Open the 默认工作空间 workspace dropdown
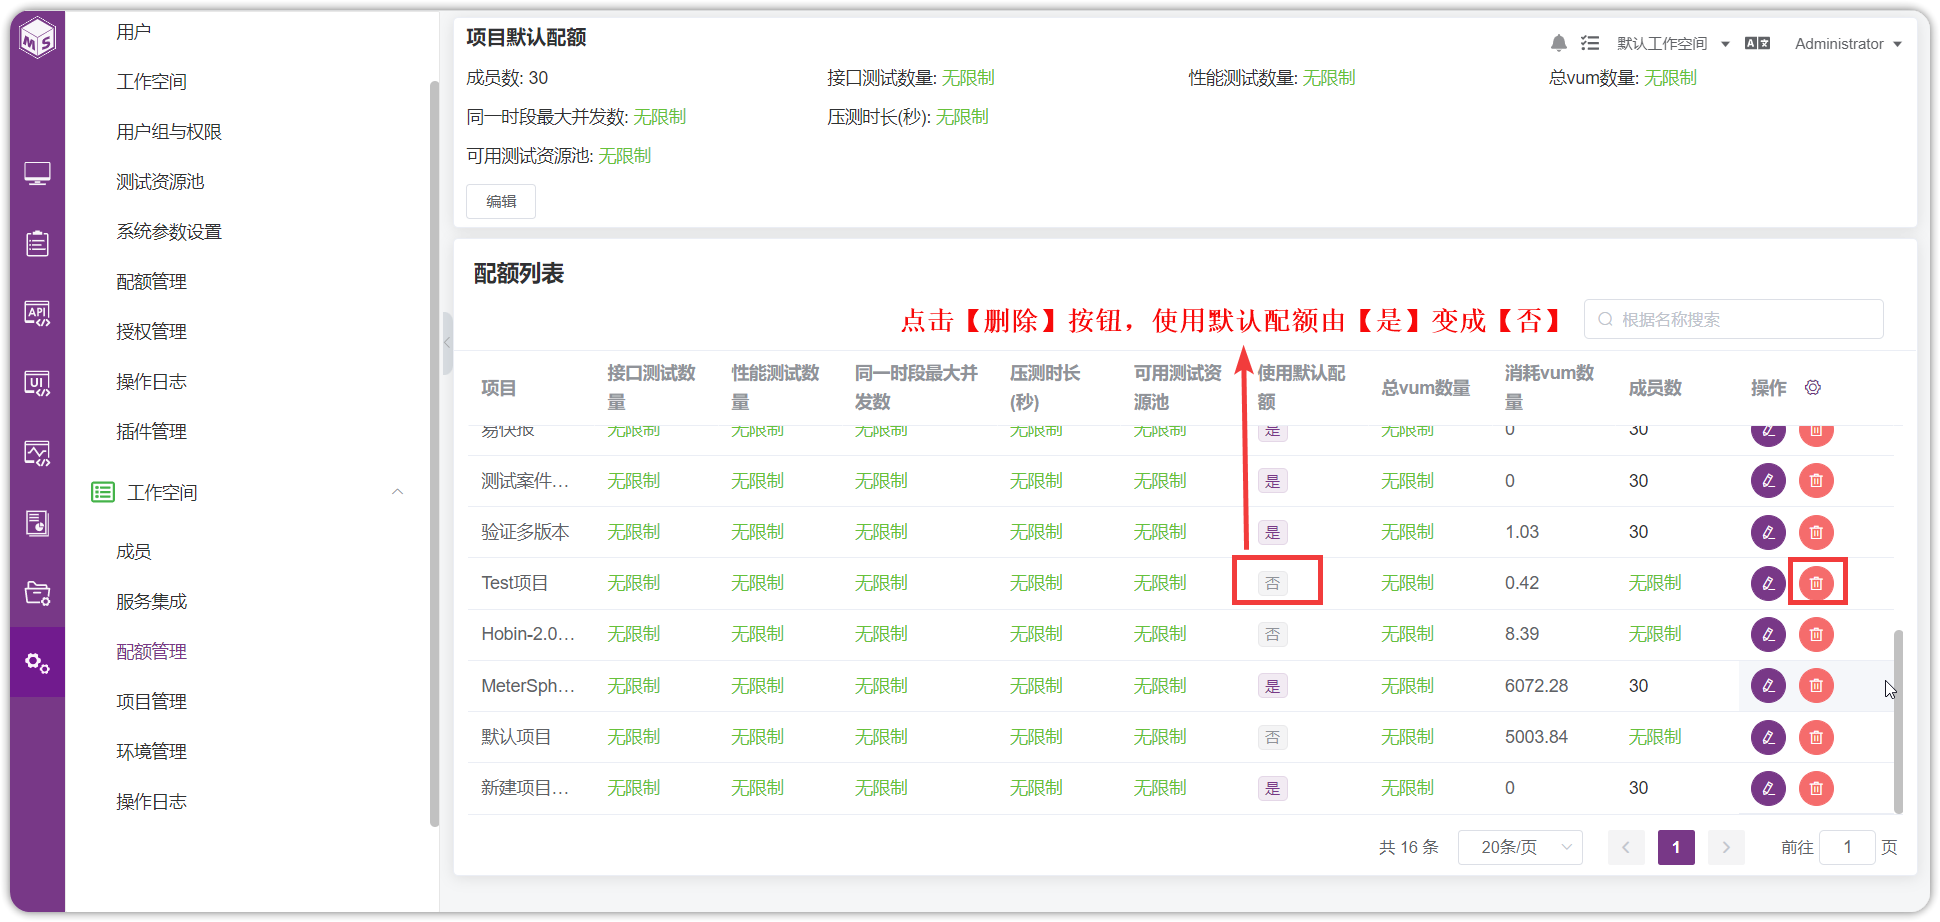Screen dimensions: 1940x922 point(1673,44)
